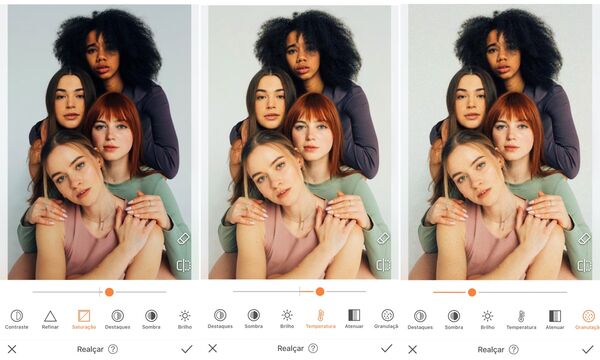Image resolution: width=600 pixels, height=360 pixels.
Task: Cancel edits with X on the Granulação screen
Action: coord(412,349)
